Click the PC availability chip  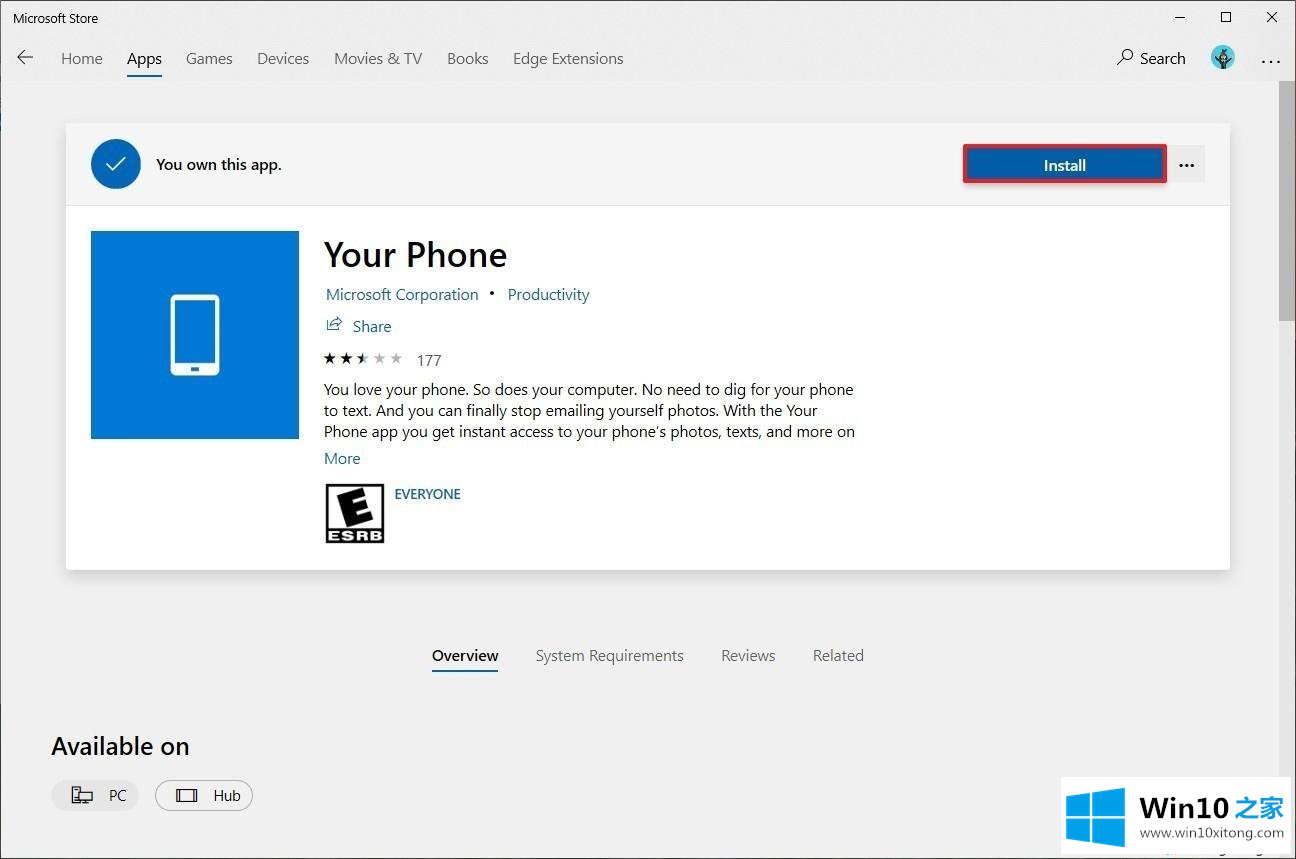coord(95,796)
